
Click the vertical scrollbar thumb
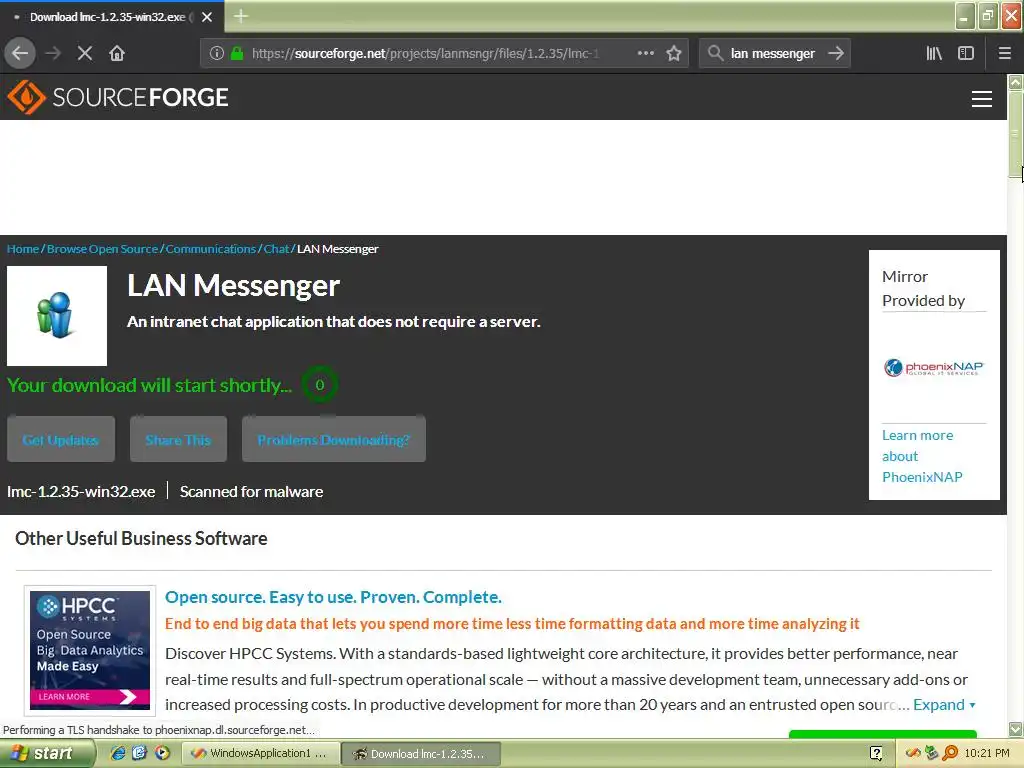coord(1016,134)
